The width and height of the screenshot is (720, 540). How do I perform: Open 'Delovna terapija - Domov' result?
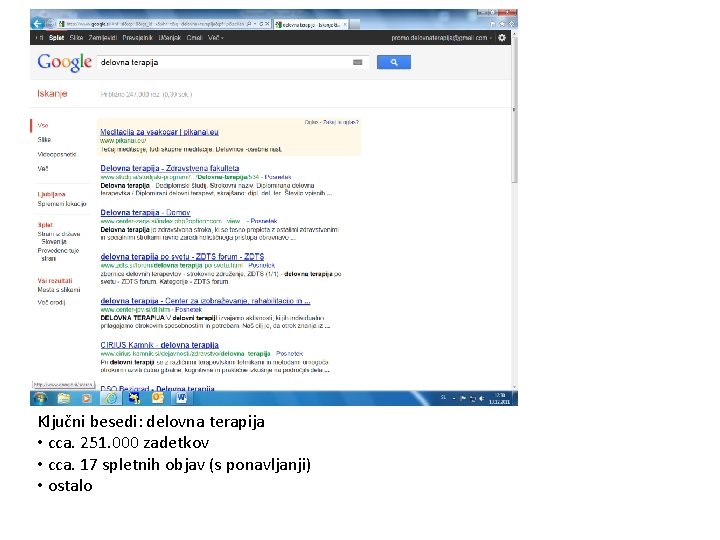(x=145, y=212)
